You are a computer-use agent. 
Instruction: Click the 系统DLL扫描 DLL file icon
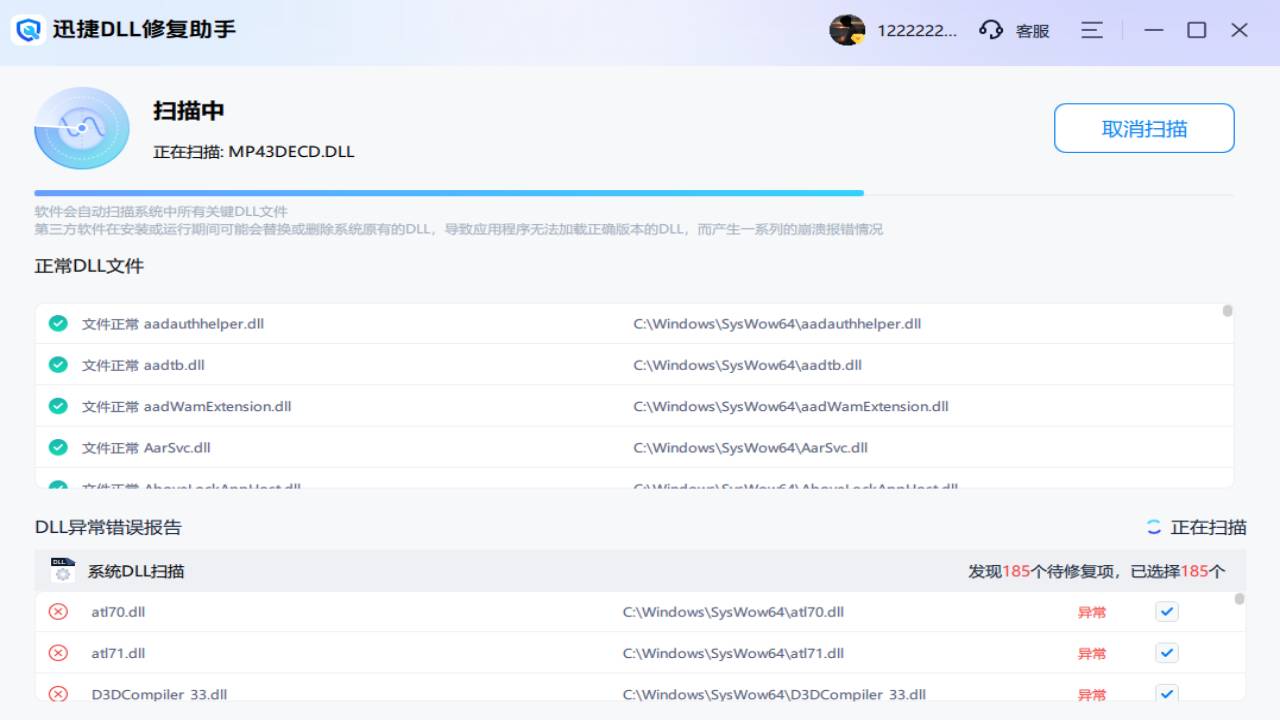(63, 570)
